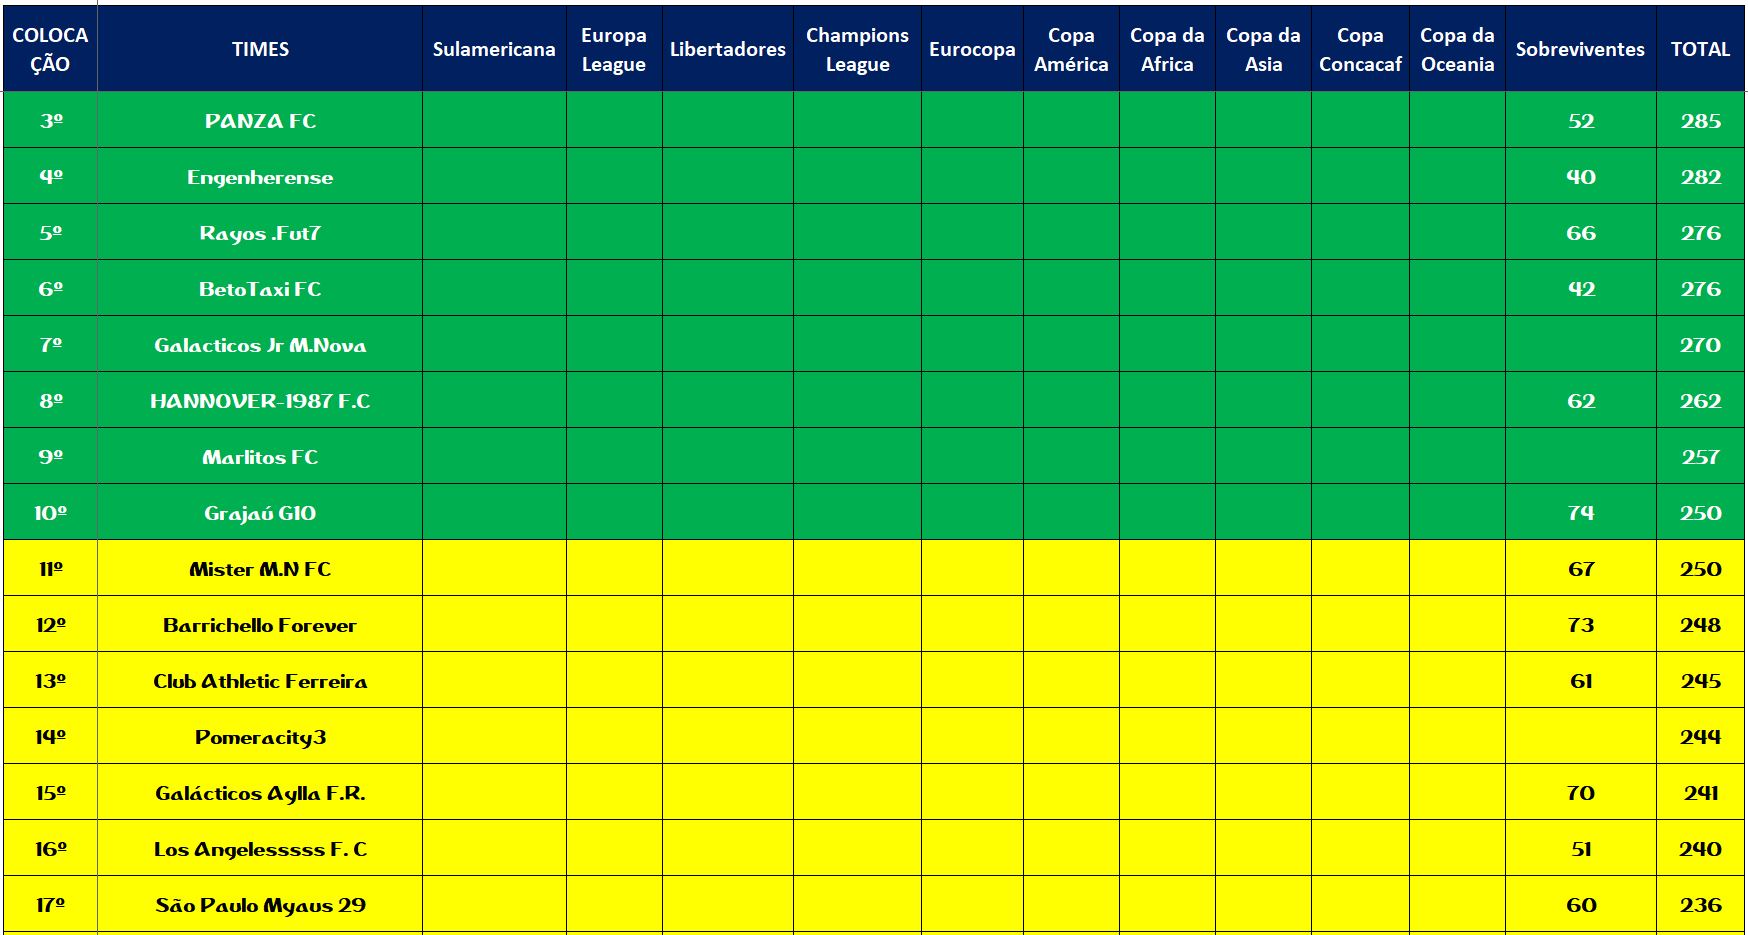Viewport: 1748px width, 935px height.
Task: Select the PANZA FC team cell
Action: click(260, 121)
